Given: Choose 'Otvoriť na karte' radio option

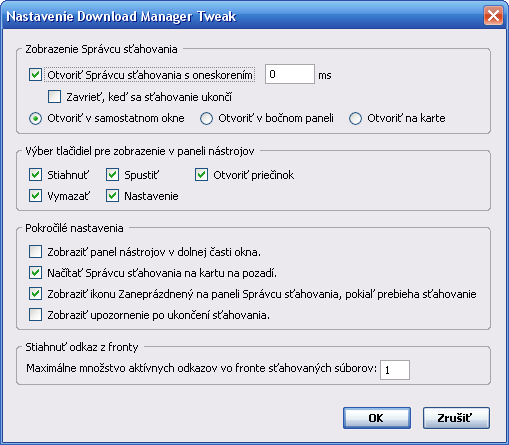Looking at the screenshot, I should (355, 119).
